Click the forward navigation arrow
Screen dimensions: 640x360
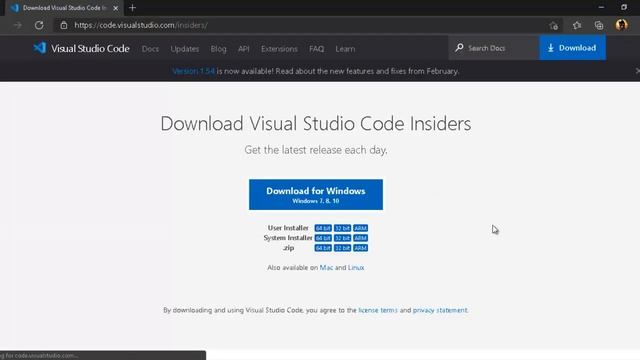coord(18,25)
